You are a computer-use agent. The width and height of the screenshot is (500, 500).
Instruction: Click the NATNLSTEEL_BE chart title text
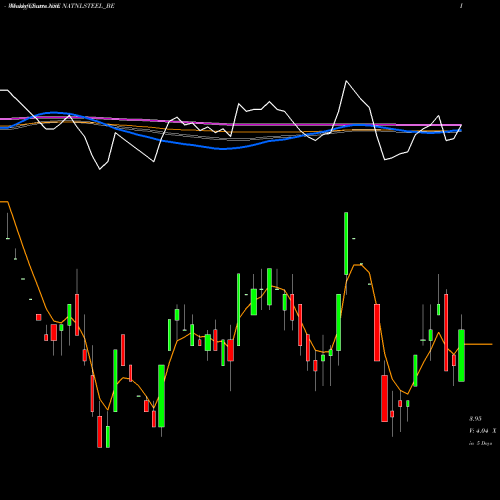click(88, 6)
